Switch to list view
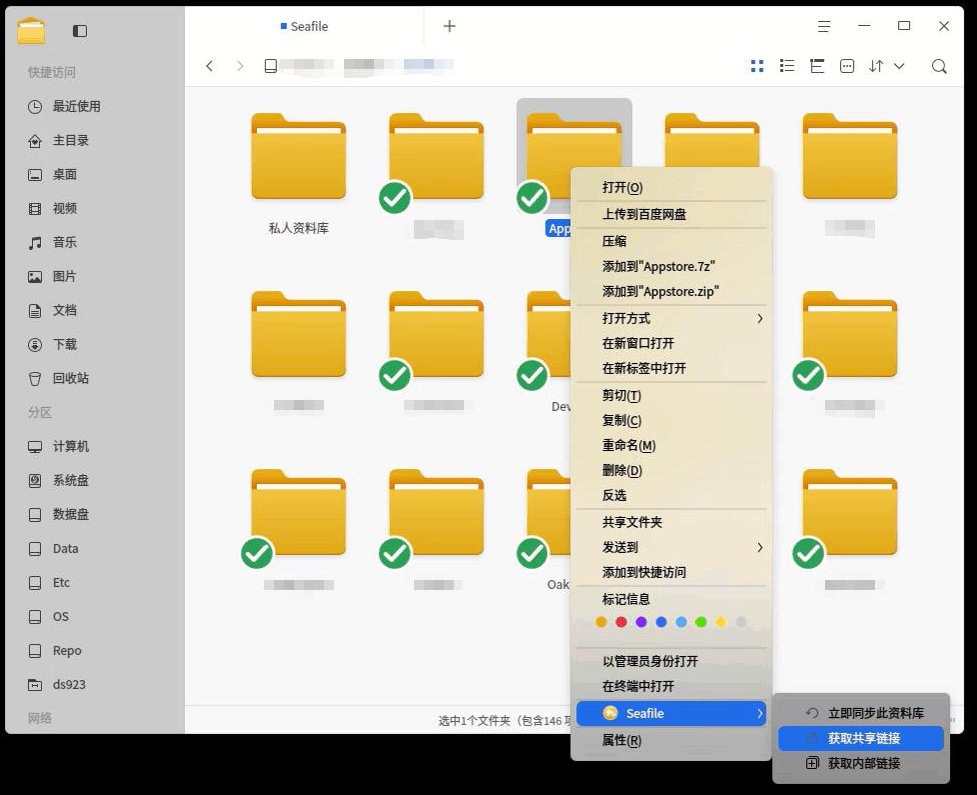This screenshot has height=795, width=977. (787, 66)
